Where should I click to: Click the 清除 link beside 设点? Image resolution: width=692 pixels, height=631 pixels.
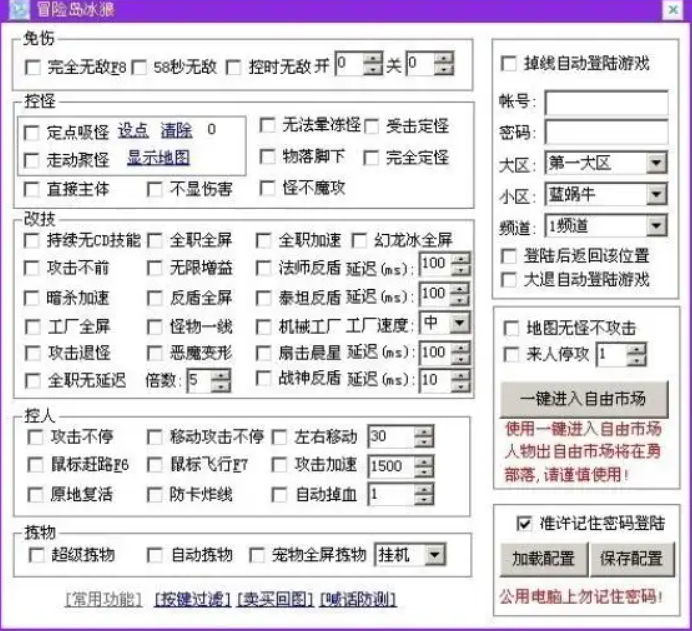176,131
